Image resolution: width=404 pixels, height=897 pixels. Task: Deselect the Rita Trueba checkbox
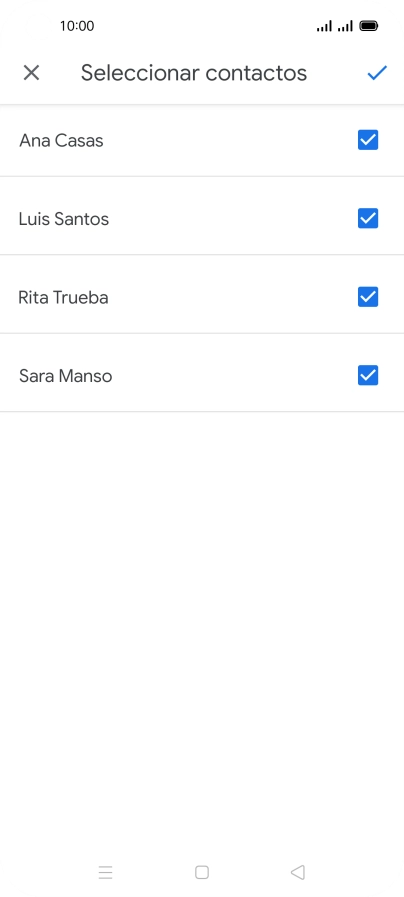click(x=368, y=297)
